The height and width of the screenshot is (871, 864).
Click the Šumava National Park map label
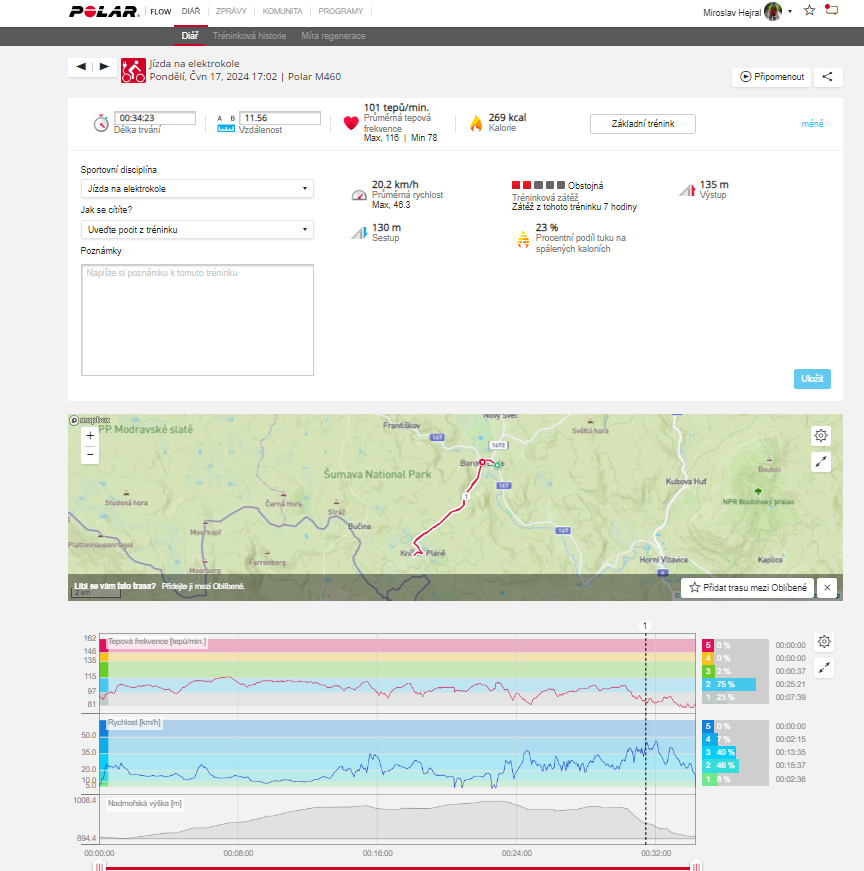pyautogui.click(x=378, y=474)
